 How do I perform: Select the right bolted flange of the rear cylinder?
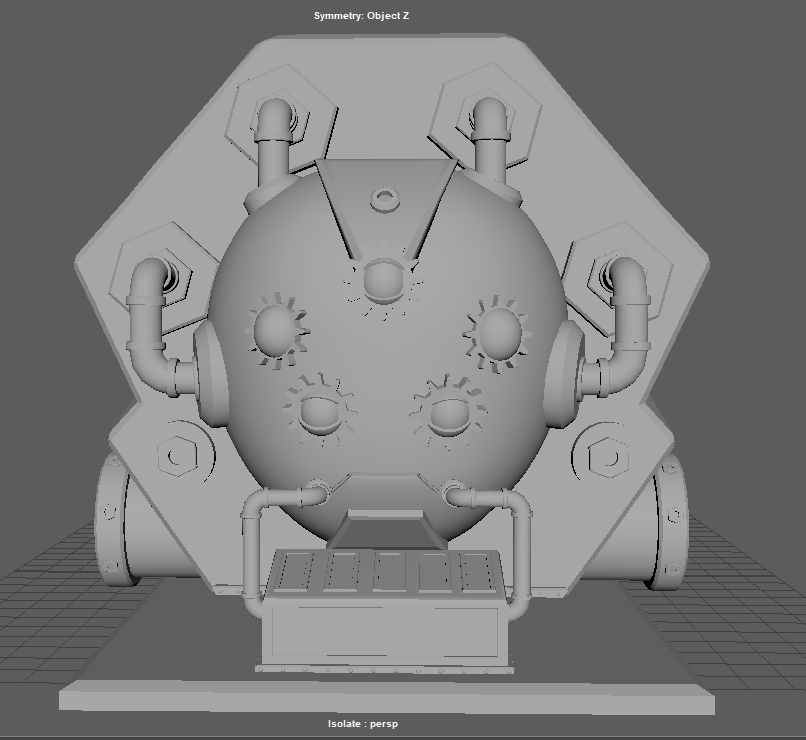click(x=672, y=522)
